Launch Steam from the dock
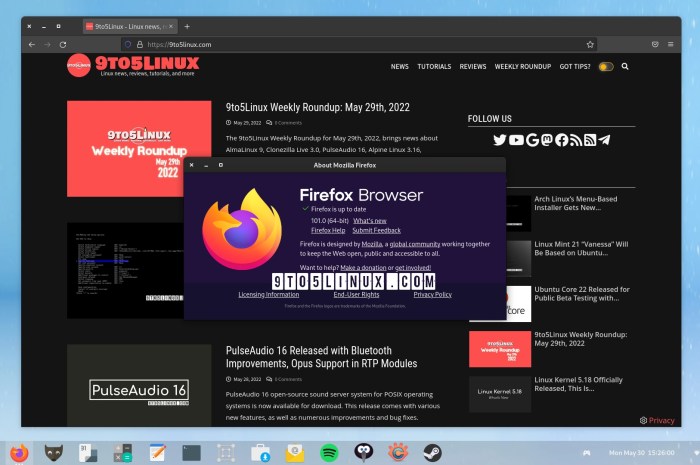The image size is (700, 465). pyautogui.click(x=432, y=453)
